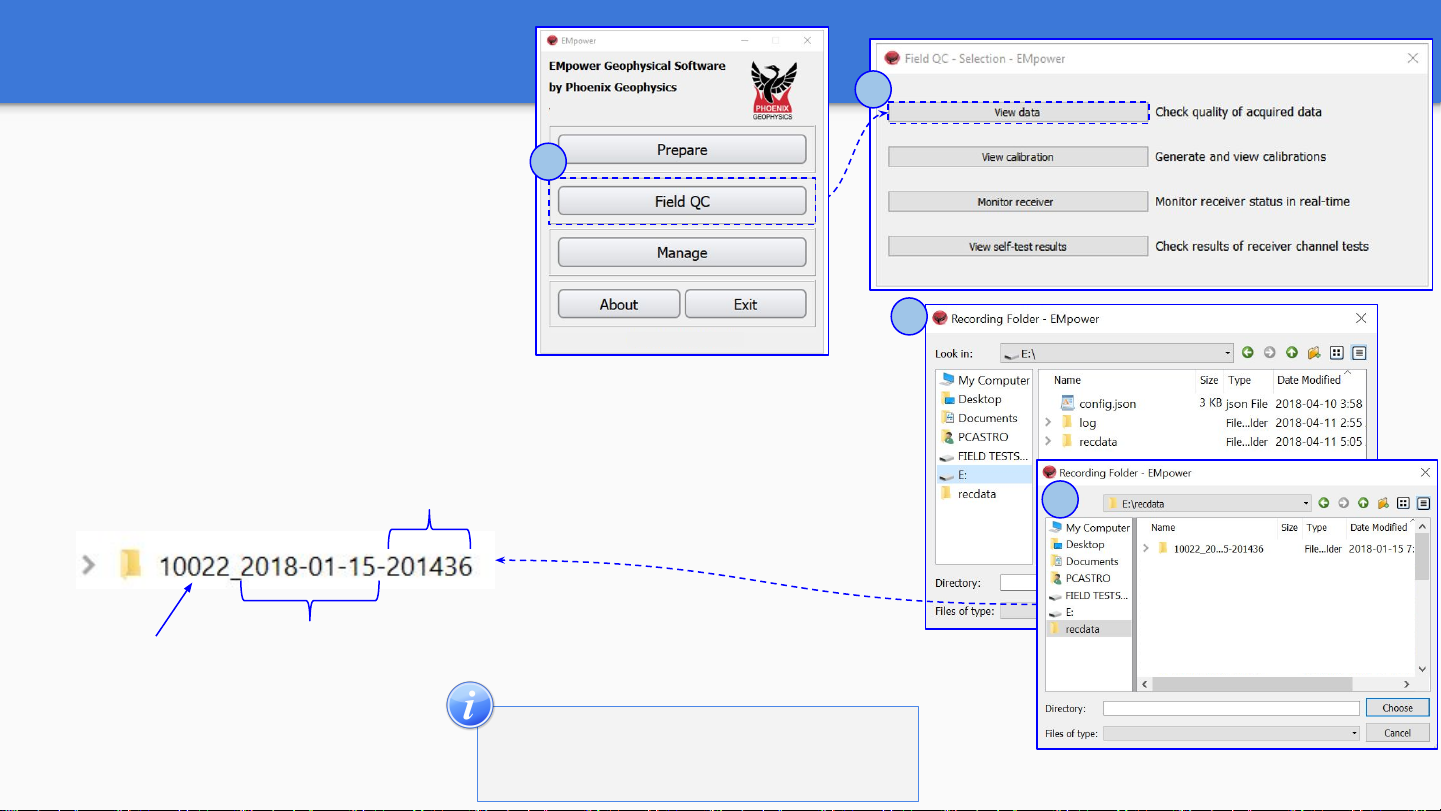The width and height of the screenshot is (1441, 811).
Task: Expand the log folder row
Action: [1049, 423]
